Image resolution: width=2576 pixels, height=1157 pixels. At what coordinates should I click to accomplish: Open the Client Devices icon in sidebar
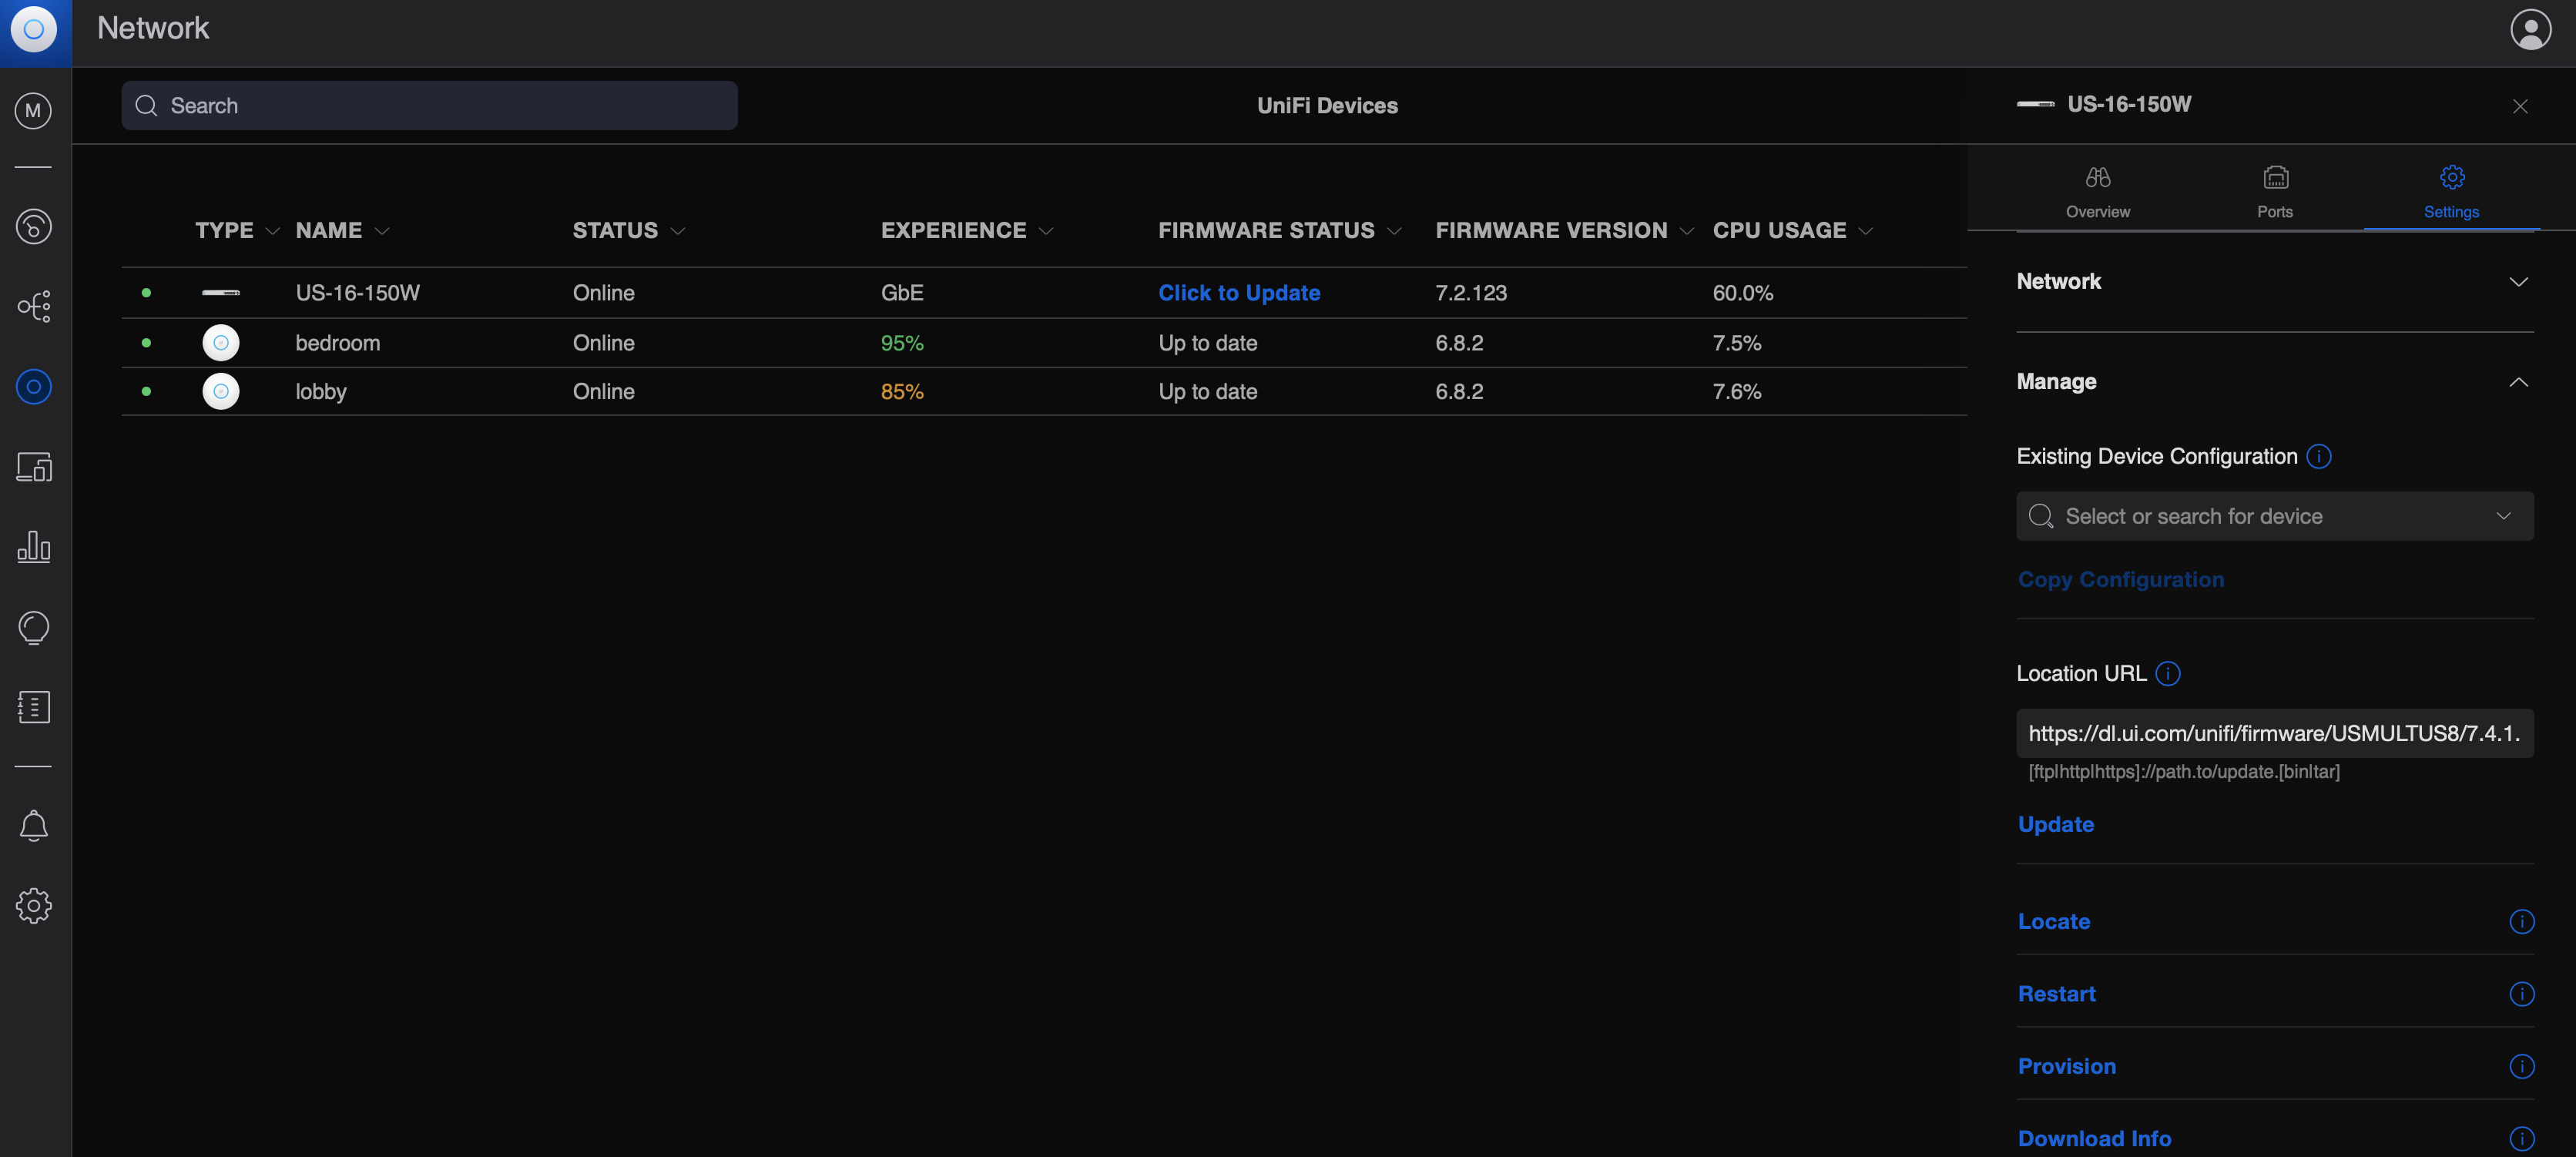34,467
